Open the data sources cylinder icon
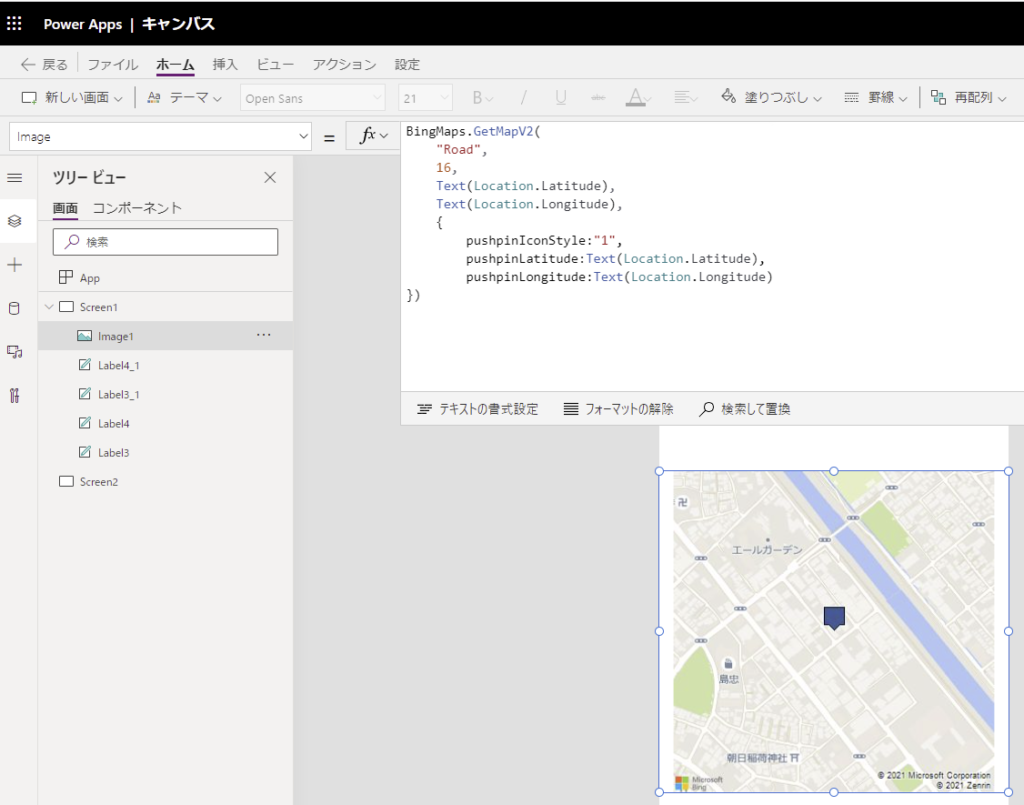Image resolution: width=1024 pixels, height=805 pixels. (14, 308)
